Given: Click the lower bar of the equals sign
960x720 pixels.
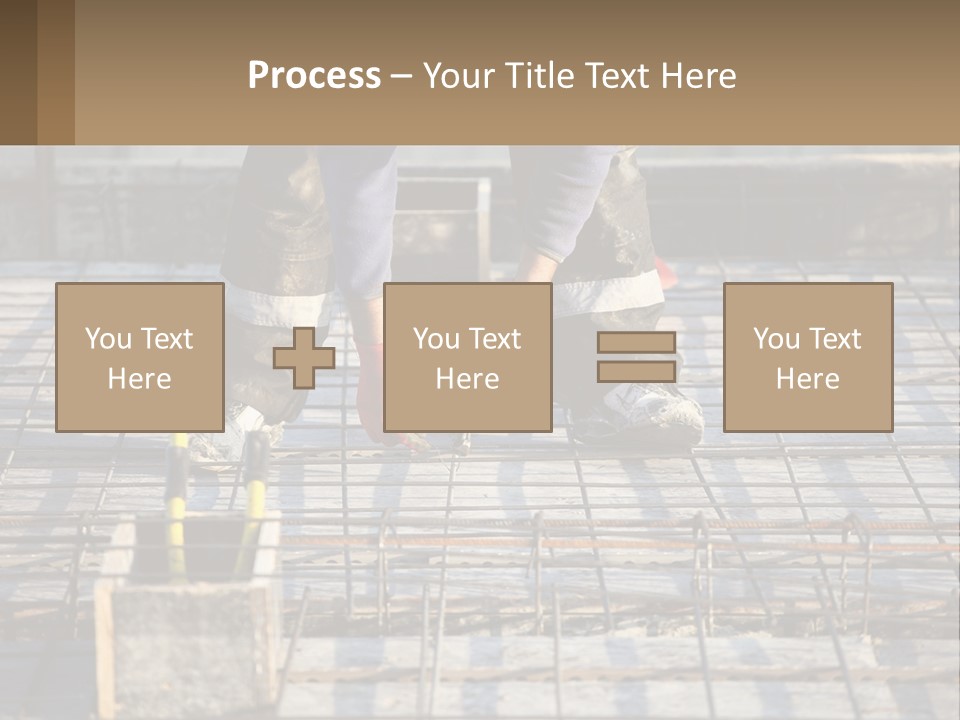Looking at the screenshot, I should [636, 371].
